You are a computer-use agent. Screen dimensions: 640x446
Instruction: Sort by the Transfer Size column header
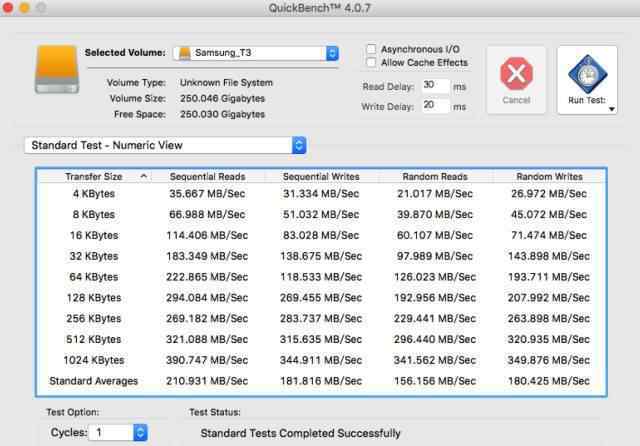pyautogui.click(x=94, y=176)
